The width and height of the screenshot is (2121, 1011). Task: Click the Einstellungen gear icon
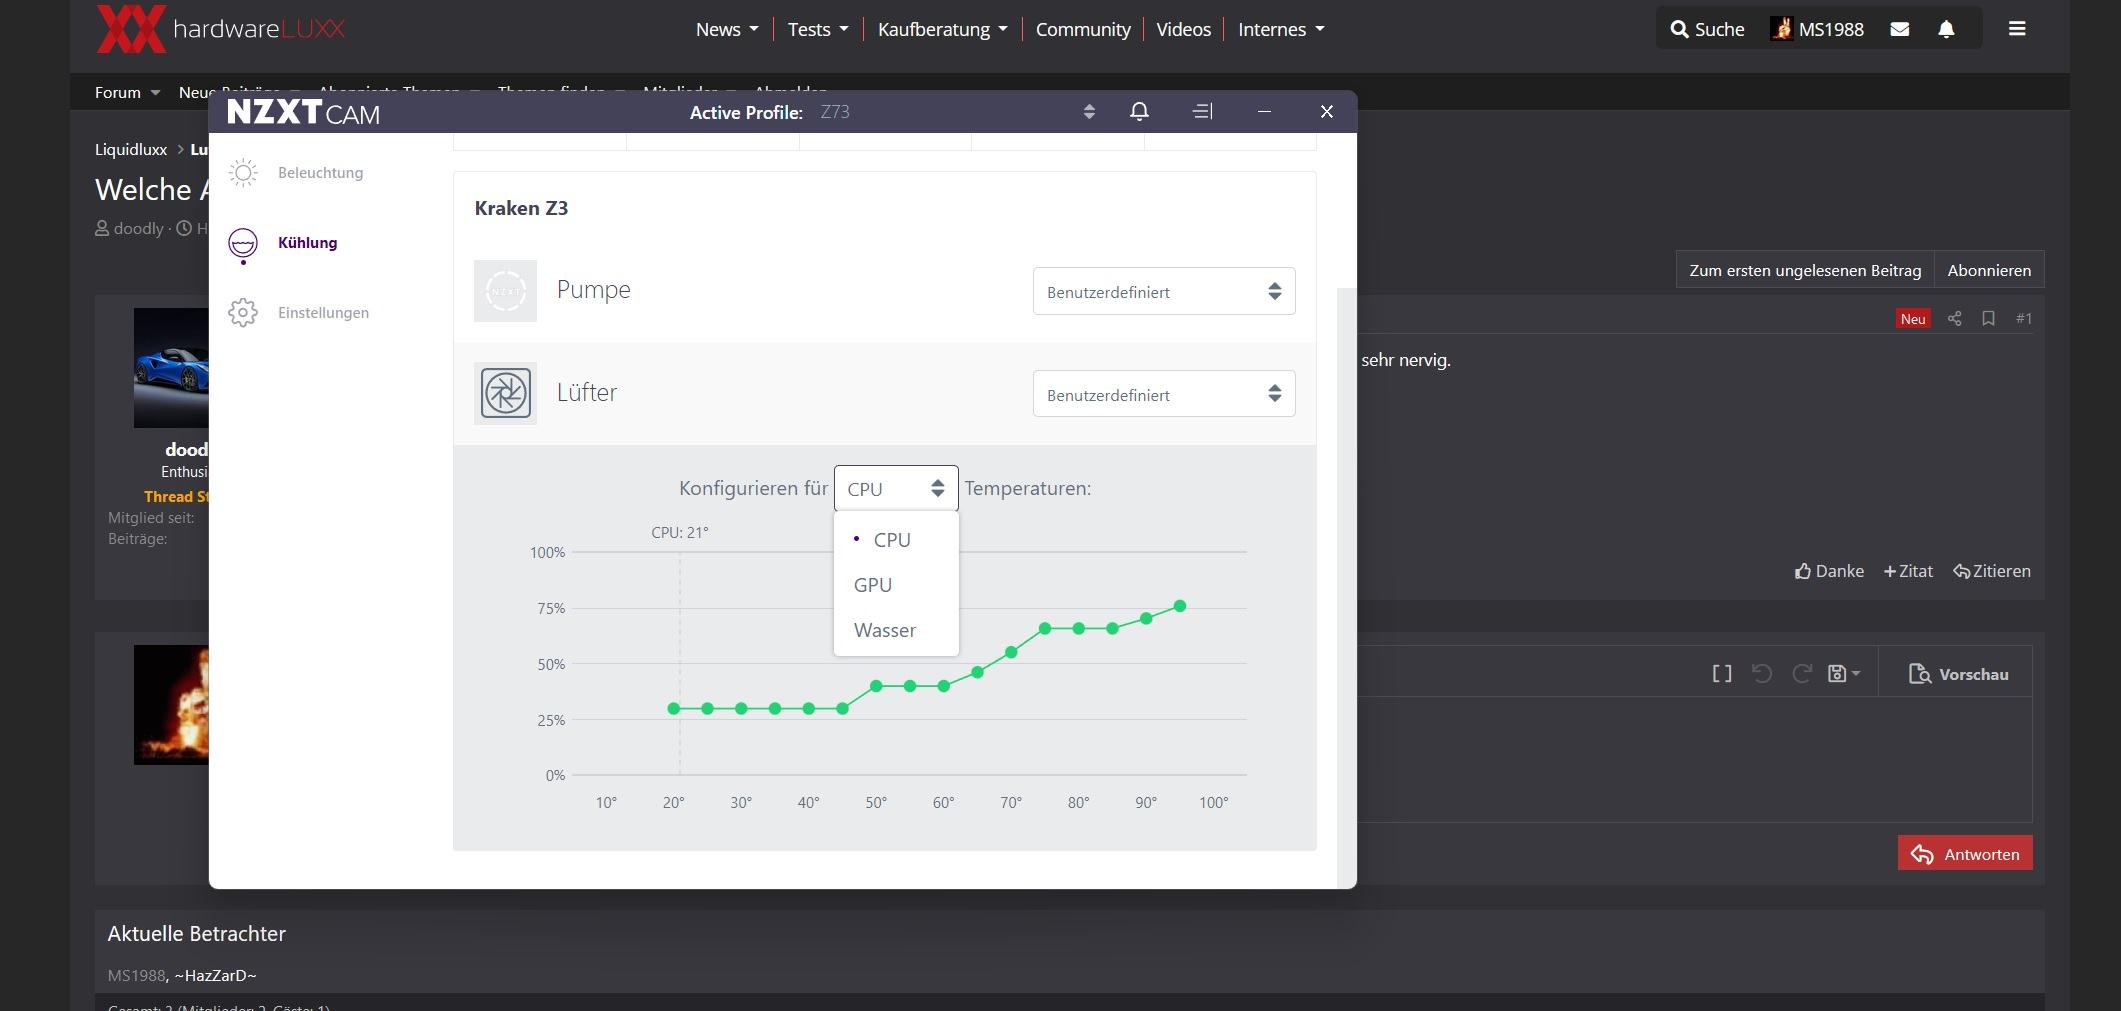coord(243,313)
